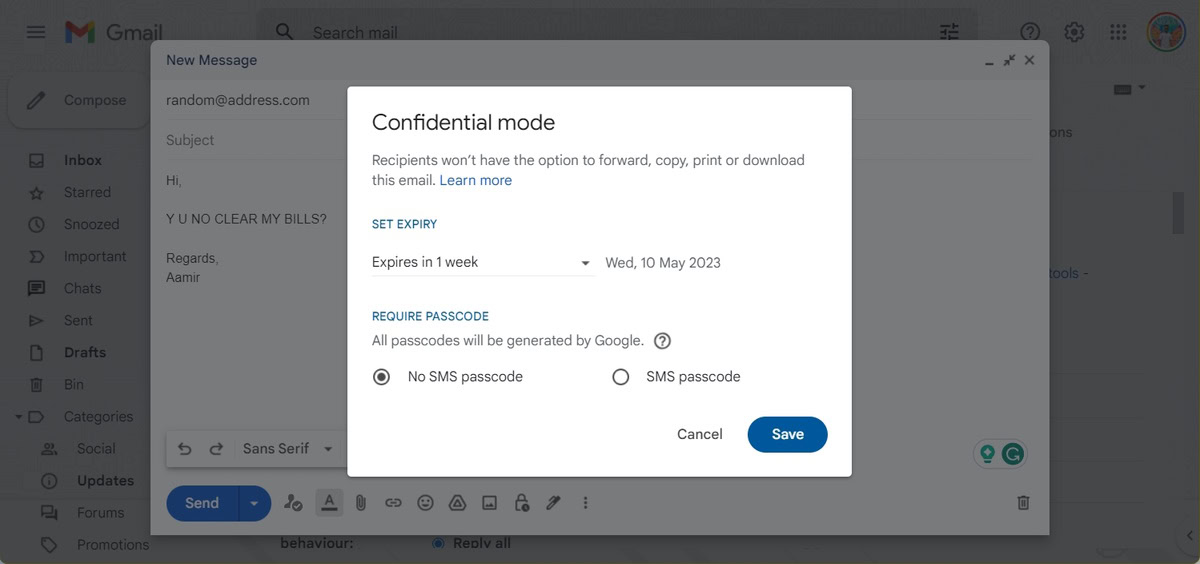Screen dimensions: 1200x564
Task: Toggle the formatting options text icon
Action: click(328, 503)
